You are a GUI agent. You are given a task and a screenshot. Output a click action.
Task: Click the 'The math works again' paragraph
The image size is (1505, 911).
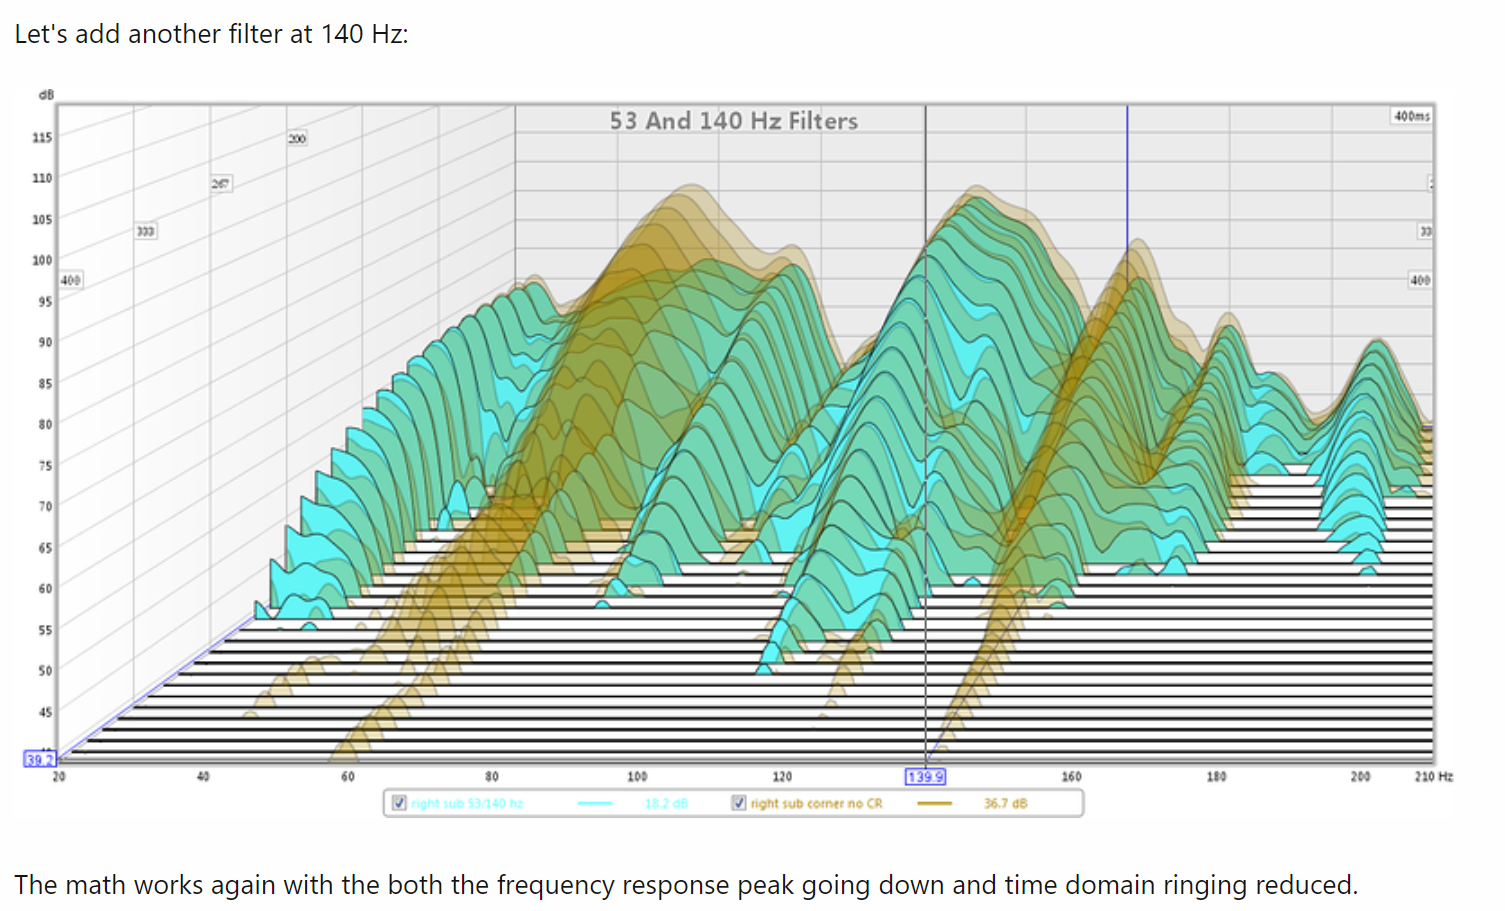(686, 885)
